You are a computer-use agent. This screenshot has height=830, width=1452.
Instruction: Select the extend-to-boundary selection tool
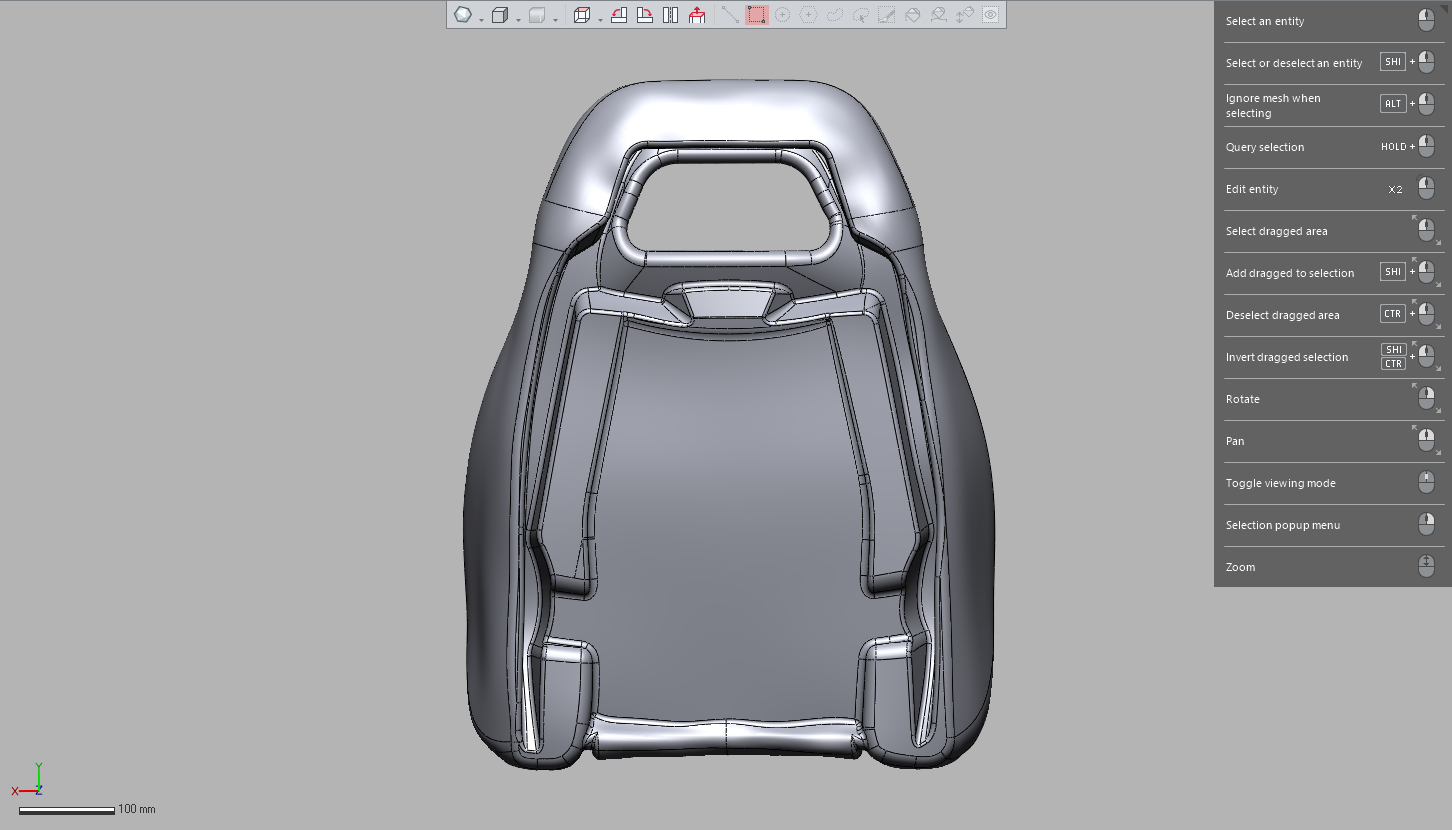pyautogui.click(x=939, y=15)
